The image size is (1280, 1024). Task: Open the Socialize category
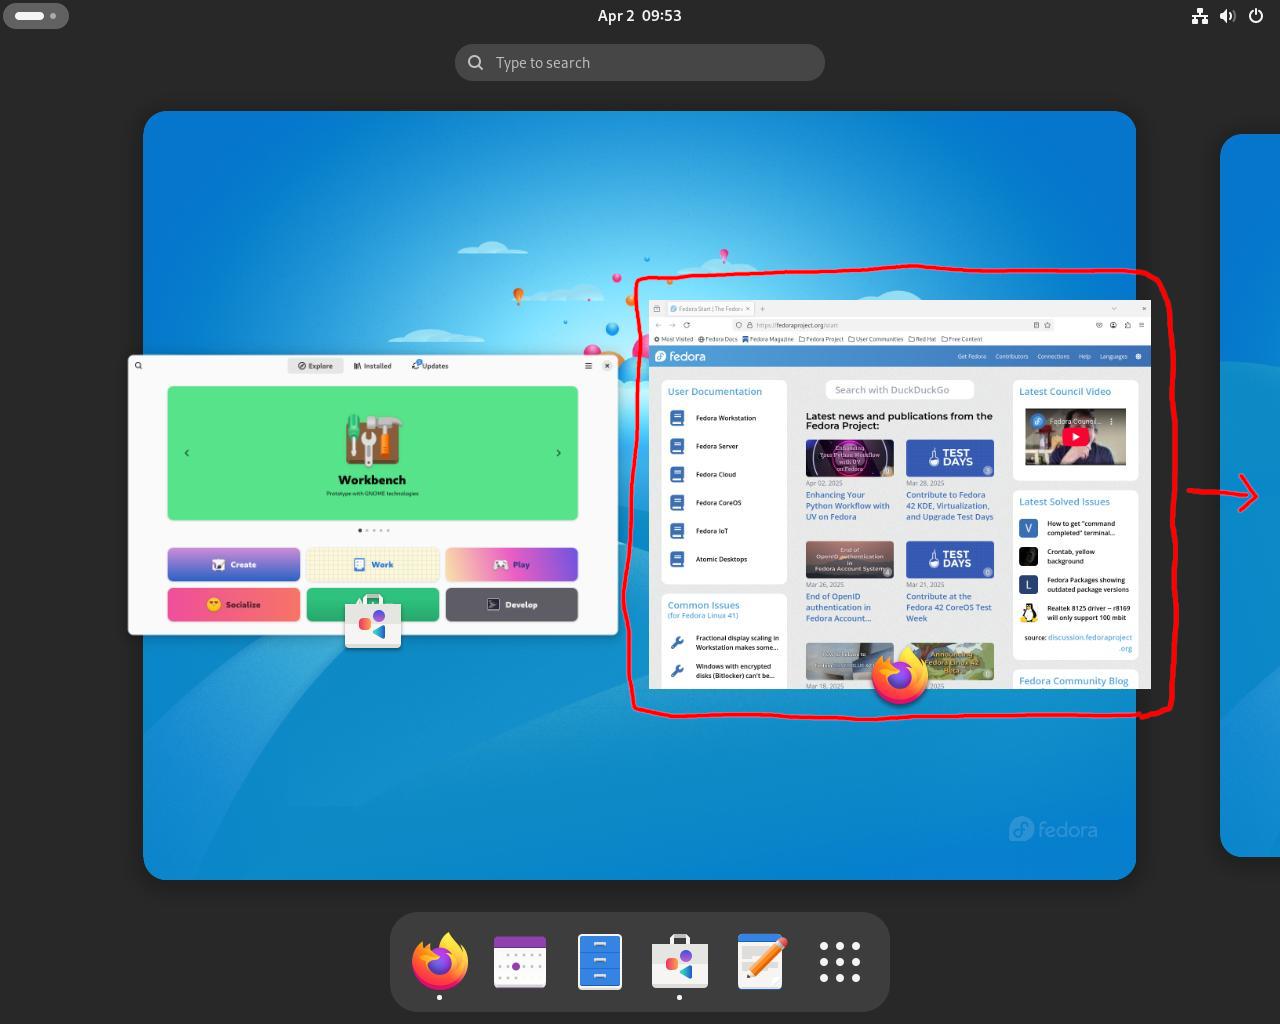pyautogui.click(x=234, y=604)
